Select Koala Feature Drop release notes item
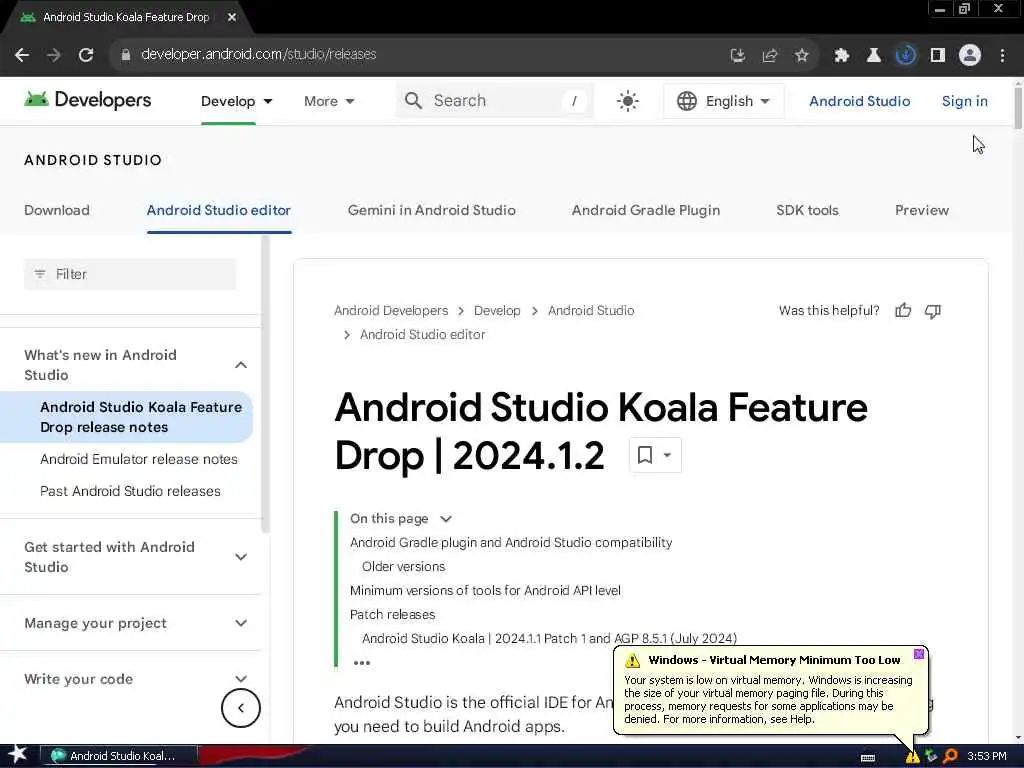The width and height of the screenshot is (1024, 768). point(126,417)
